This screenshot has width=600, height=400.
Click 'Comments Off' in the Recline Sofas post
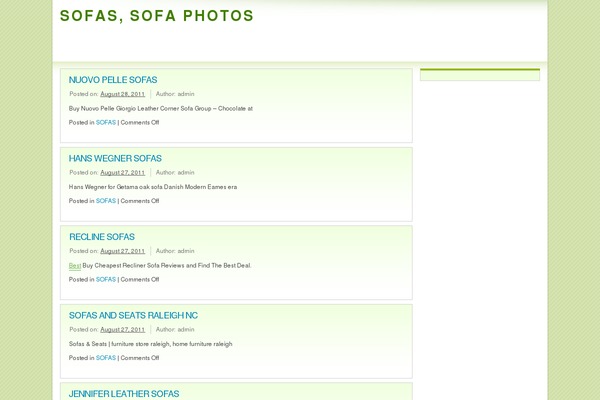[140, 279]
